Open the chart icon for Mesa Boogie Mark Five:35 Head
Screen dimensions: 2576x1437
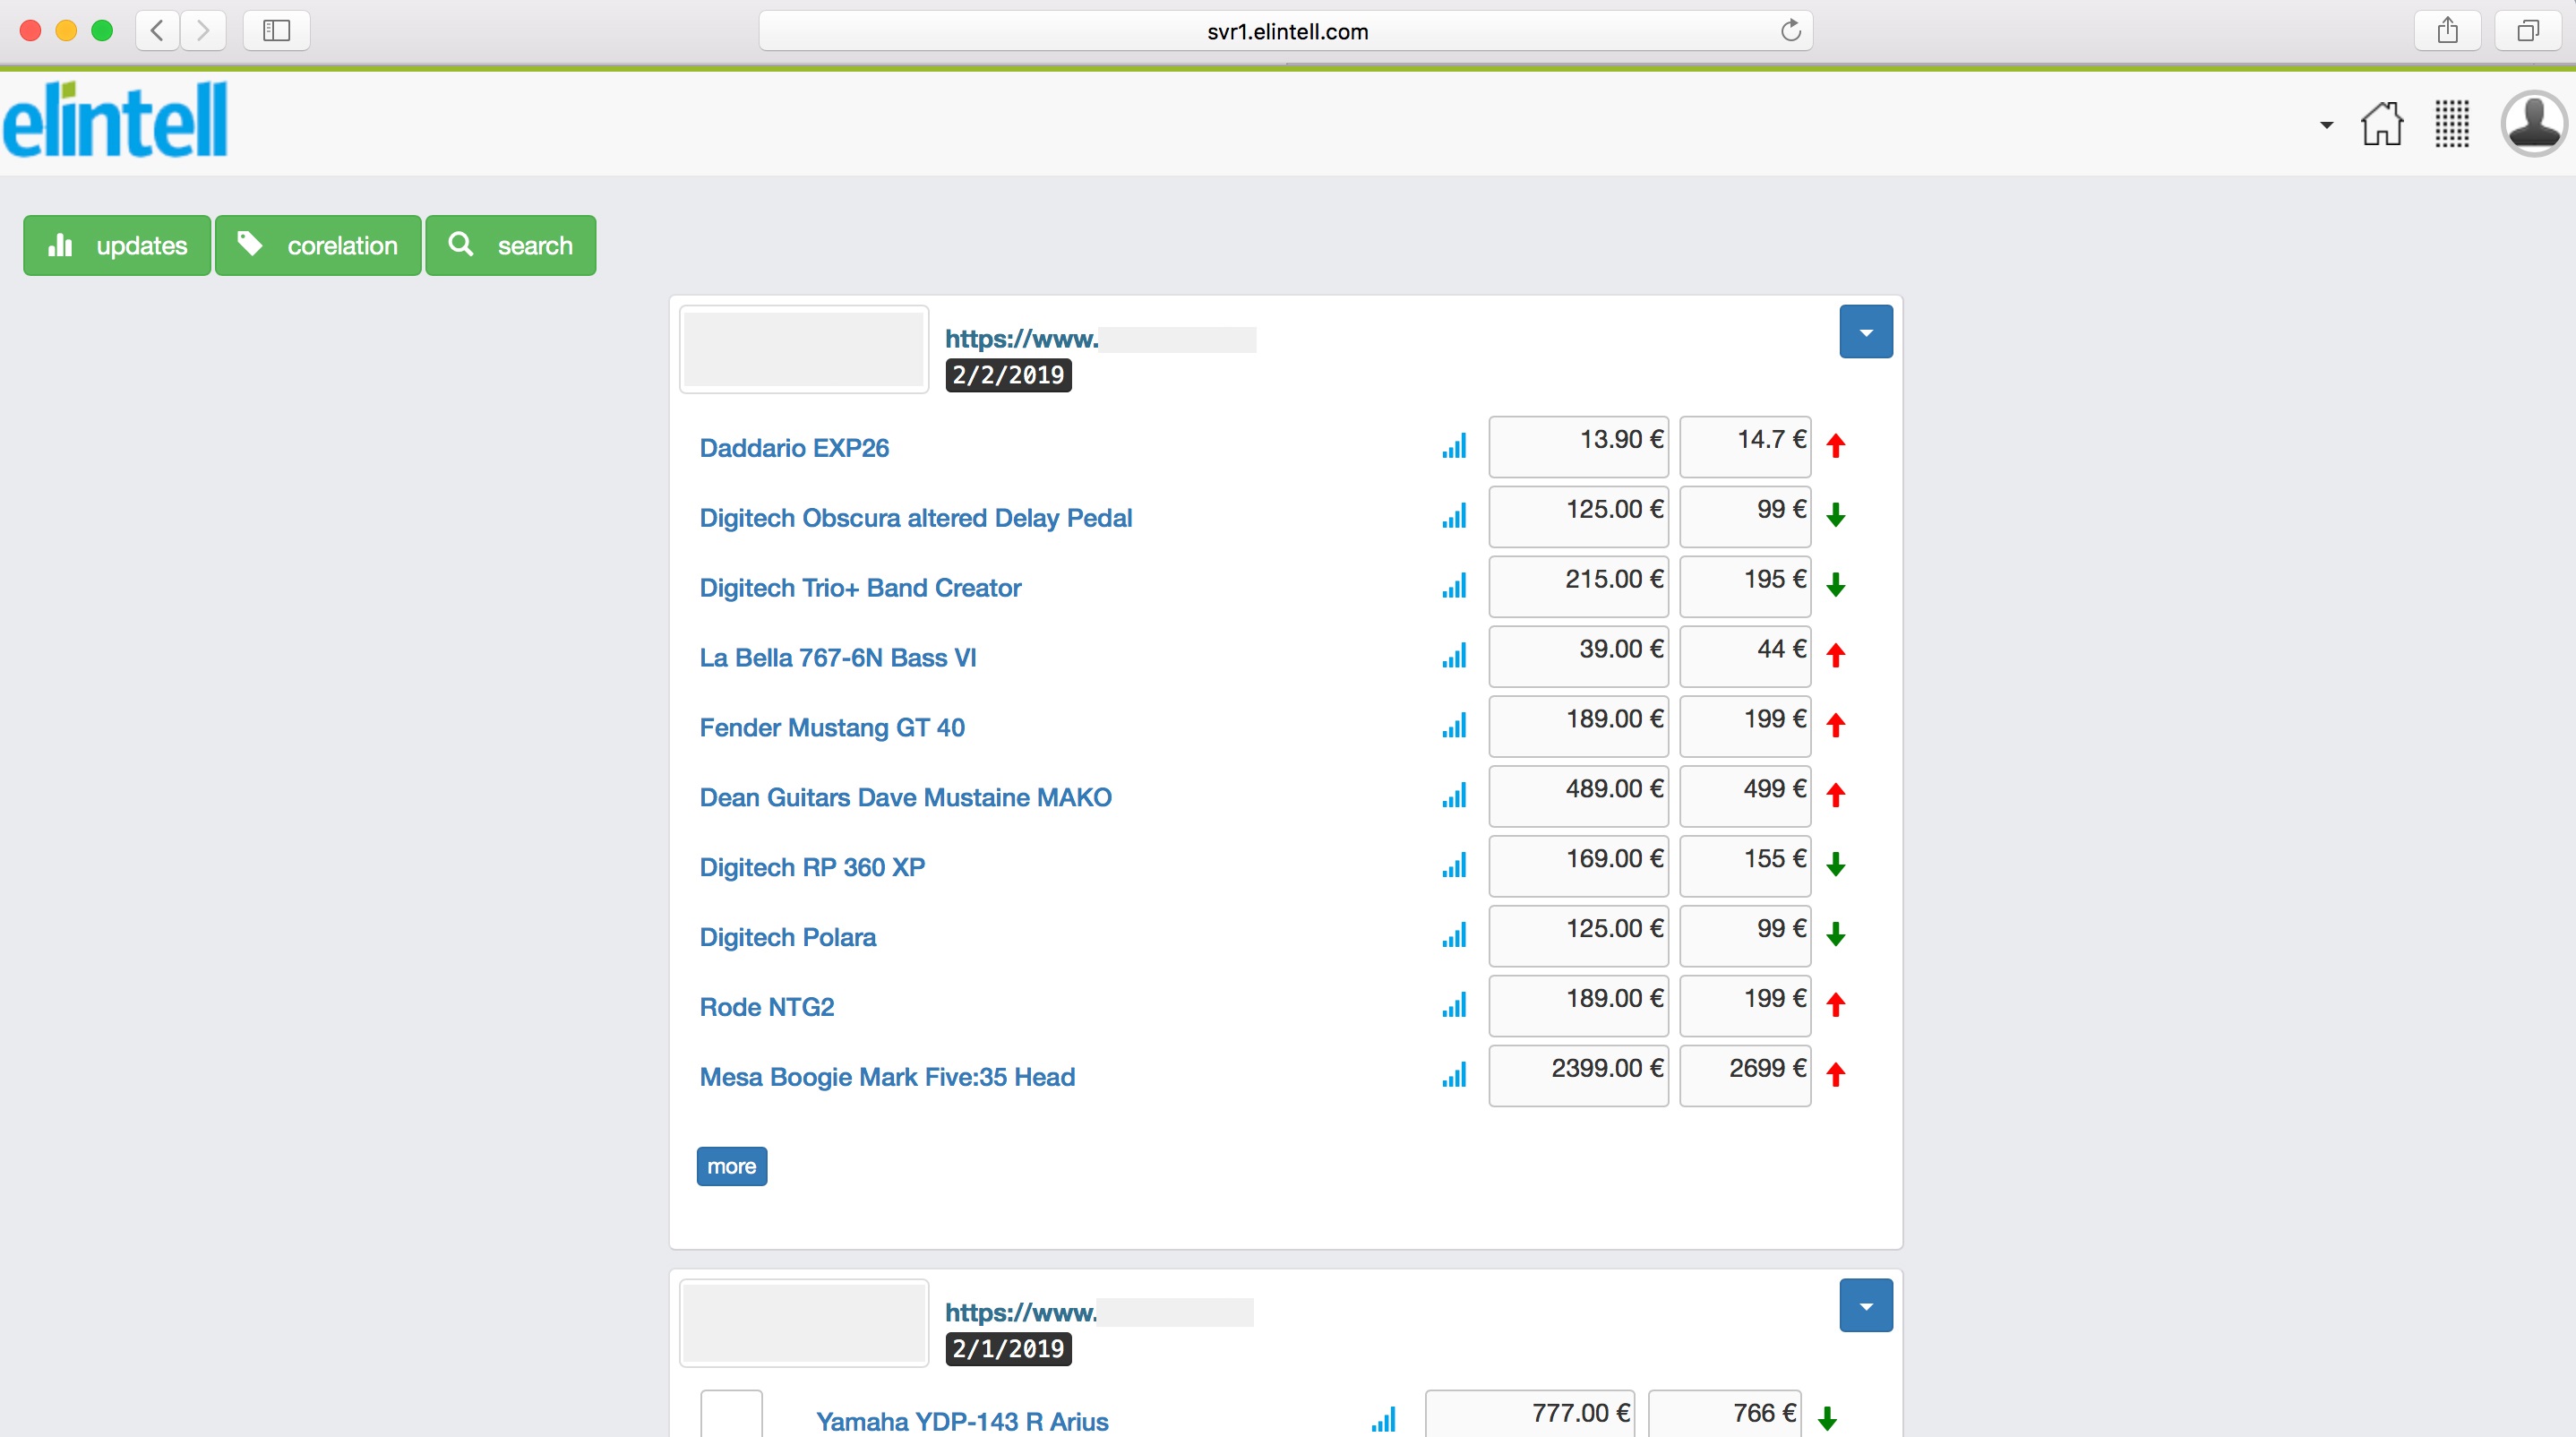[1454, 1076]
